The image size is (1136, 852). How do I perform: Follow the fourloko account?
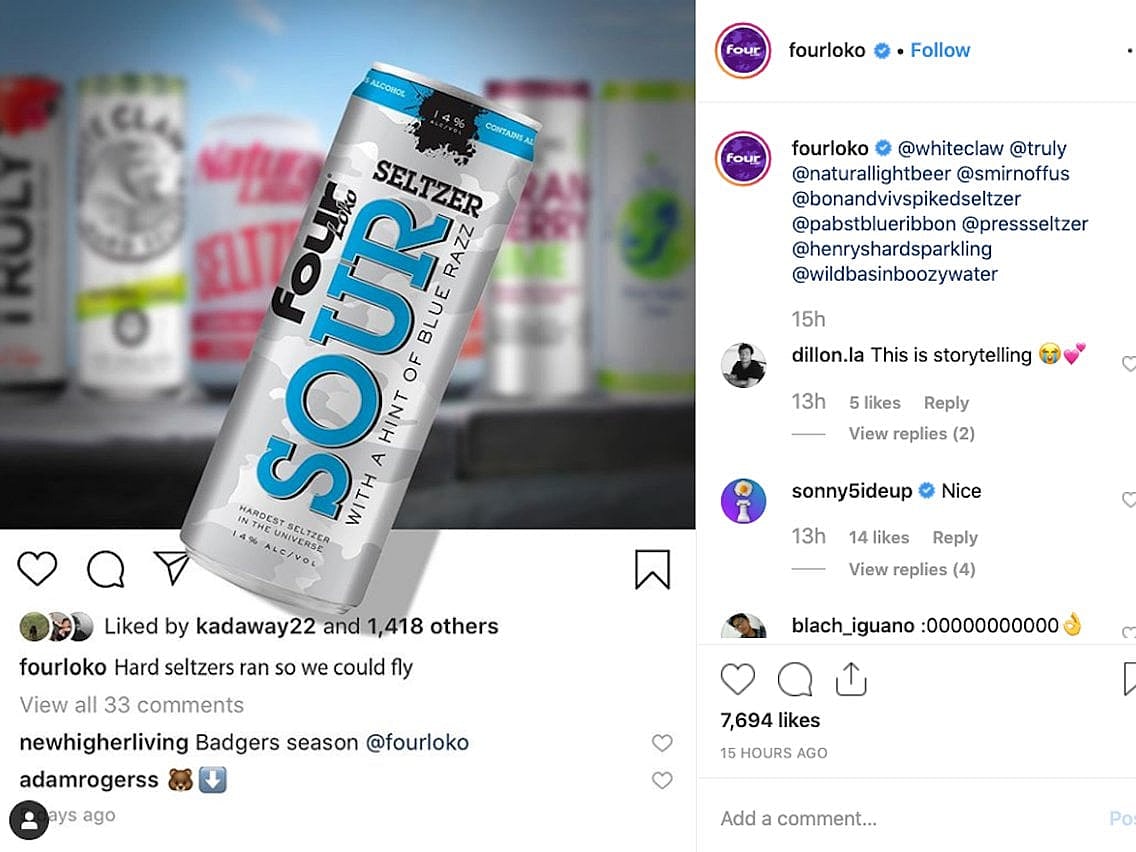point(940,50)
